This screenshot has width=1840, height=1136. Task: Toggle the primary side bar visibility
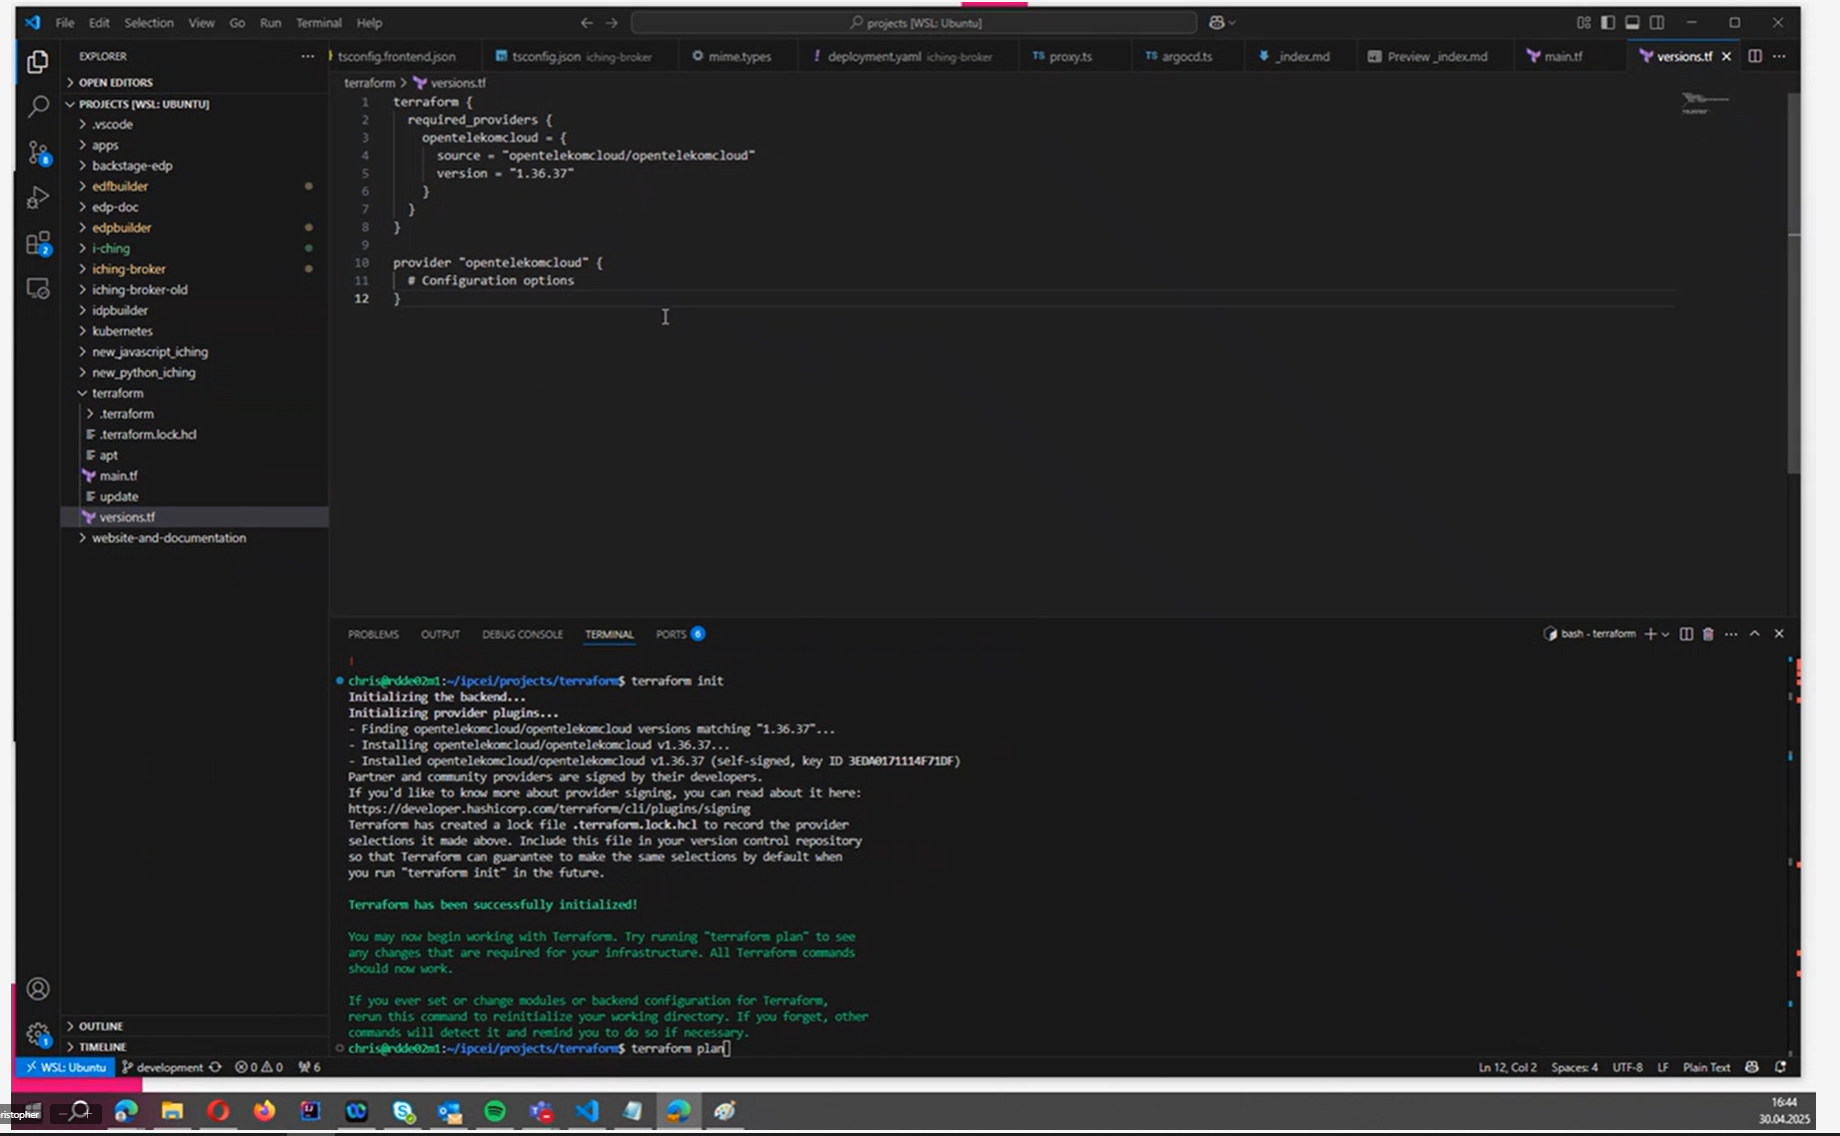pyautogui.click(x=1608, y=22)
